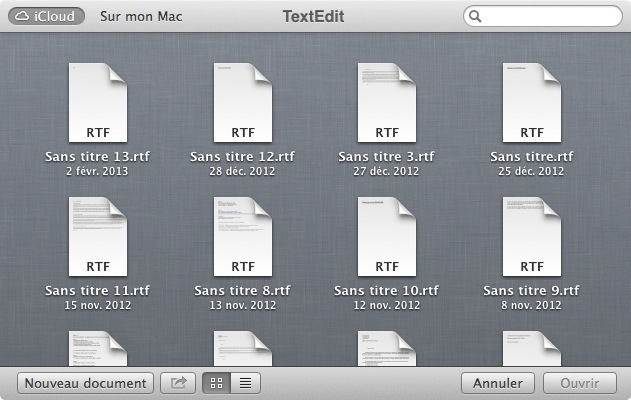The image size is (631, 400).
Task: Select Sans titre 3.rtf document icon
Action: coord(387,103)
